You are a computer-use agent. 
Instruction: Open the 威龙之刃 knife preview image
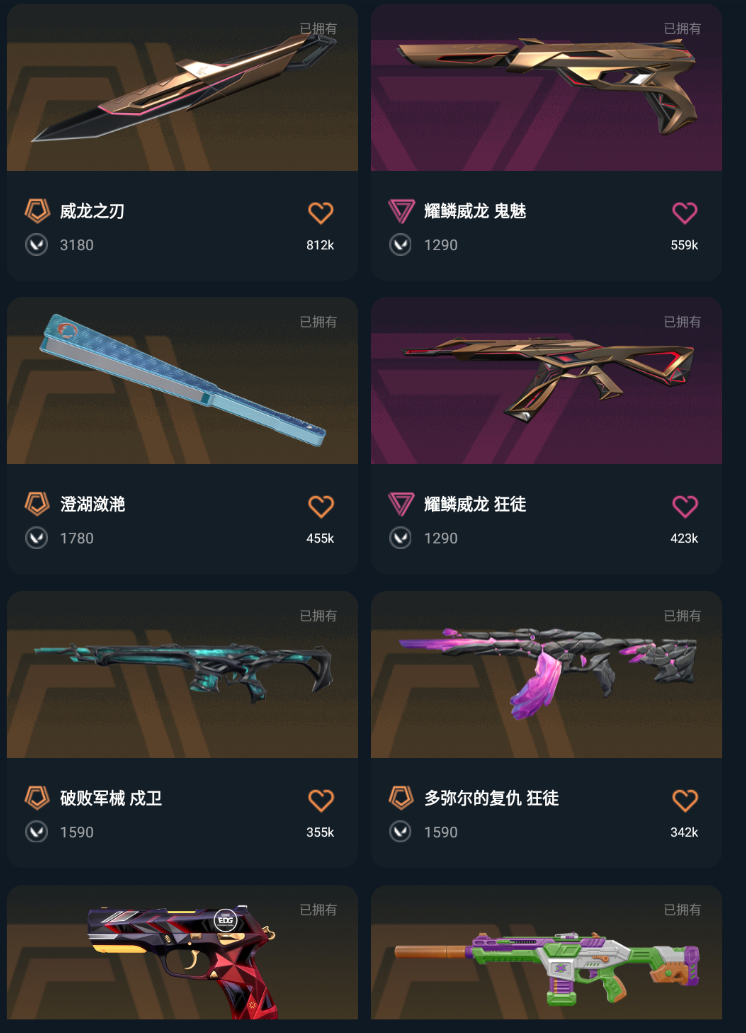(x=183, y=88)
